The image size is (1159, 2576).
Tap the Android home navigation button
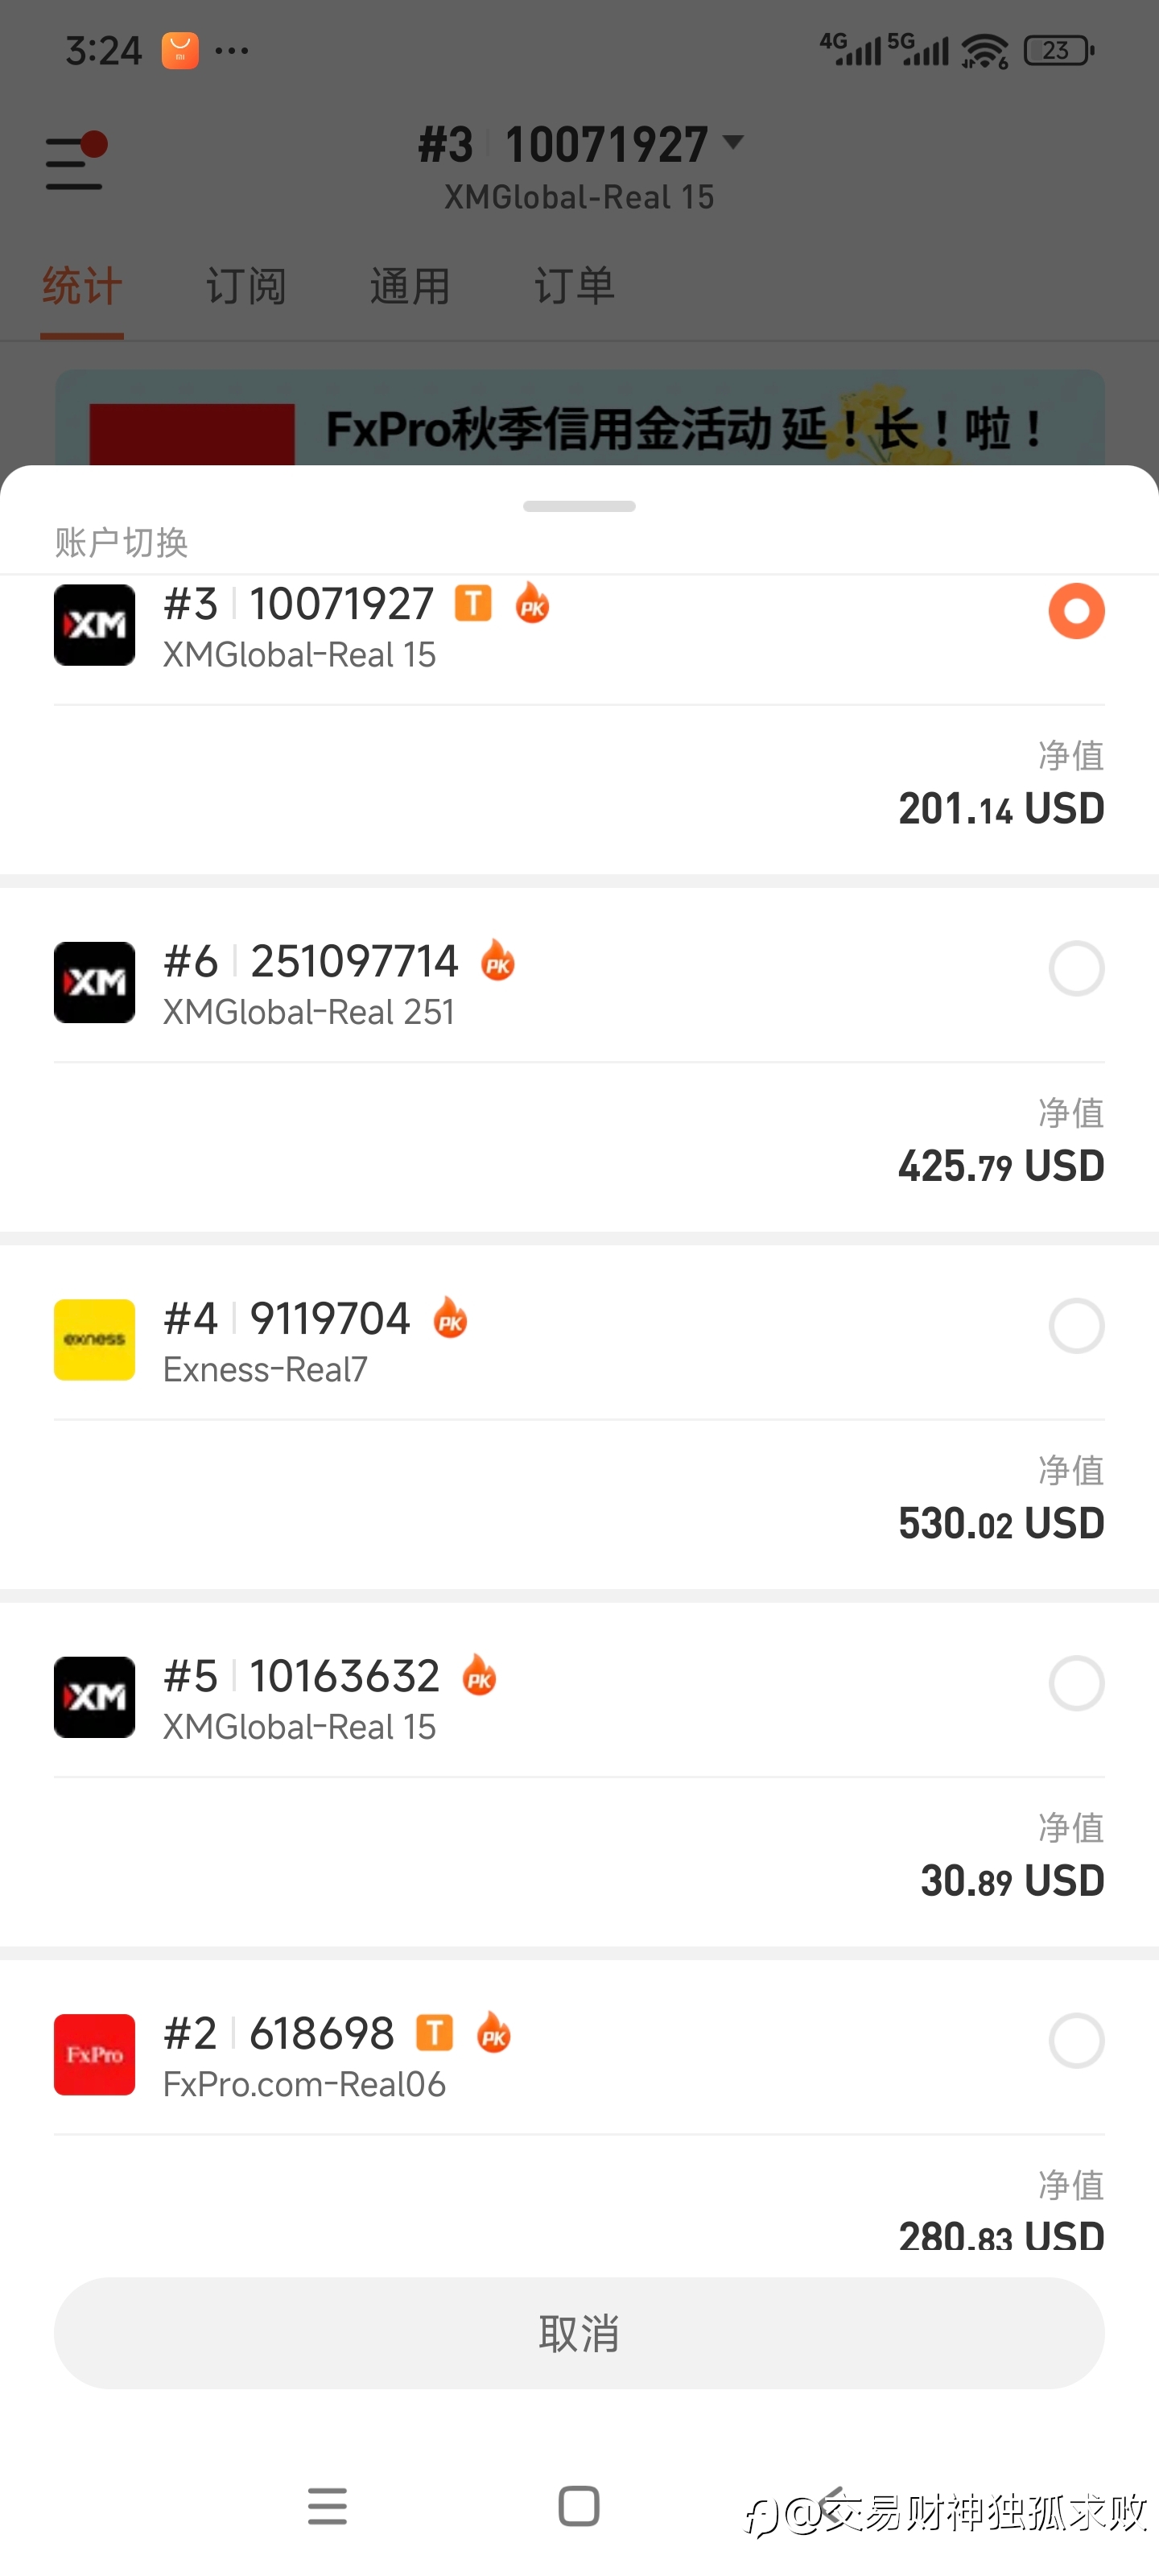pyautogui.click(x=579, y=2506)
